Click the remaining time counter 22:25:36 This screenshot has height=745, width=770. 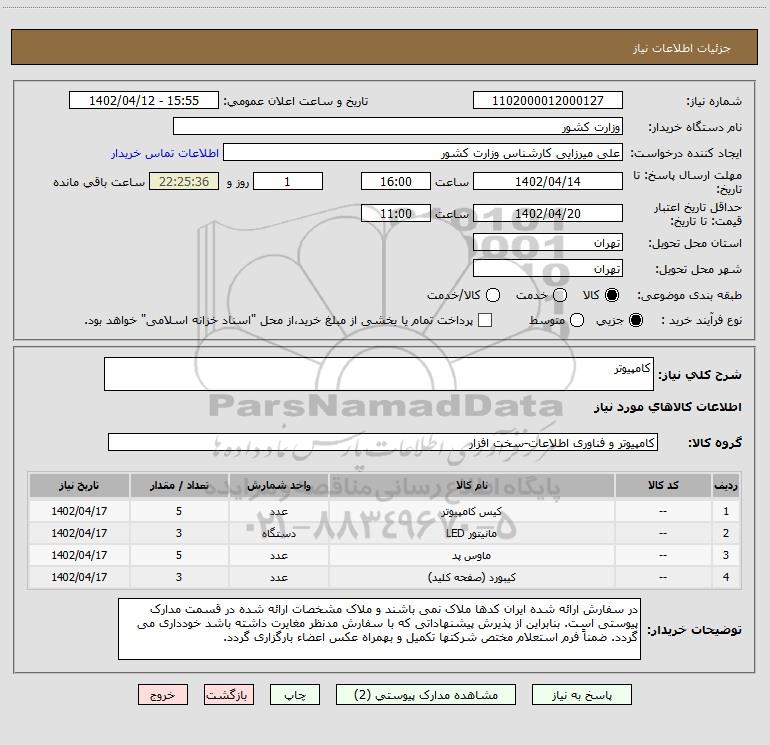pos(184,182)
